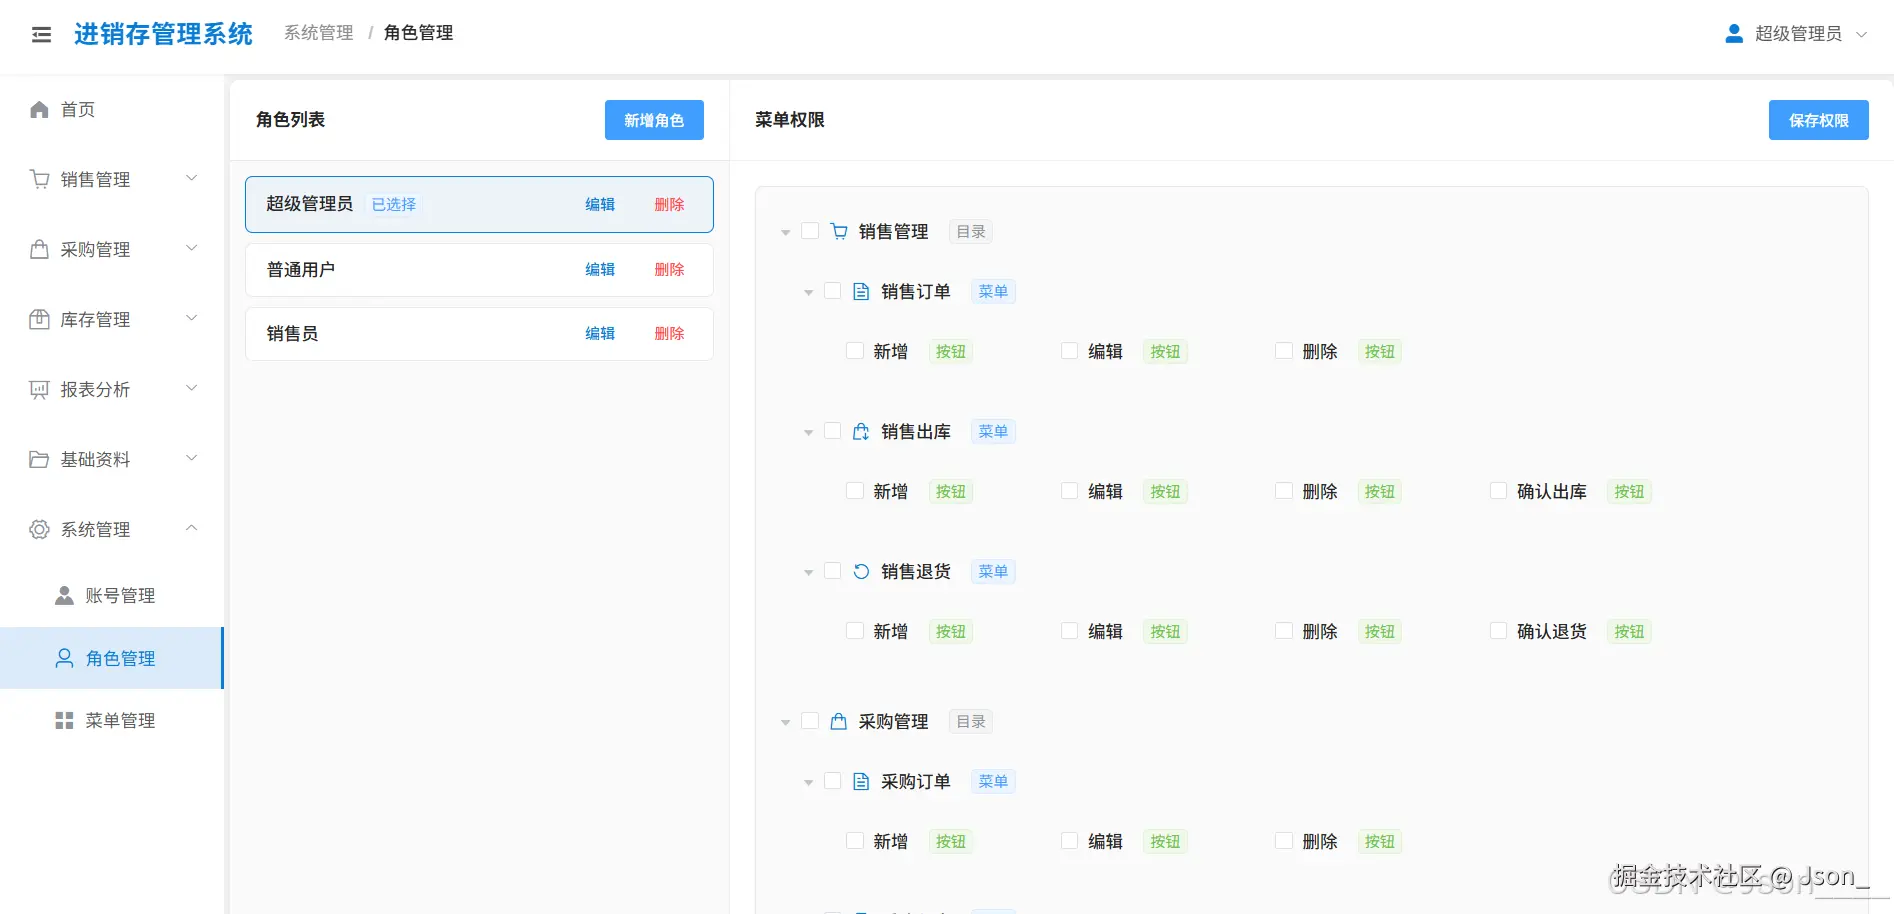Check the 销售管理 directory checkbox
This screenshot has width=1894, height=914.
click(x=810, y=231)
